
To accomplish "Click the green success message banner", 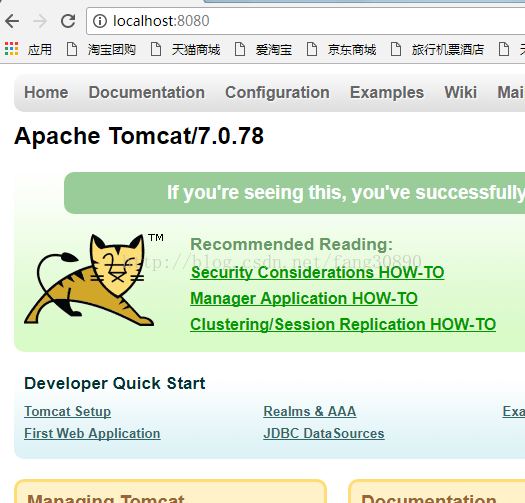I will click(295, 193).
